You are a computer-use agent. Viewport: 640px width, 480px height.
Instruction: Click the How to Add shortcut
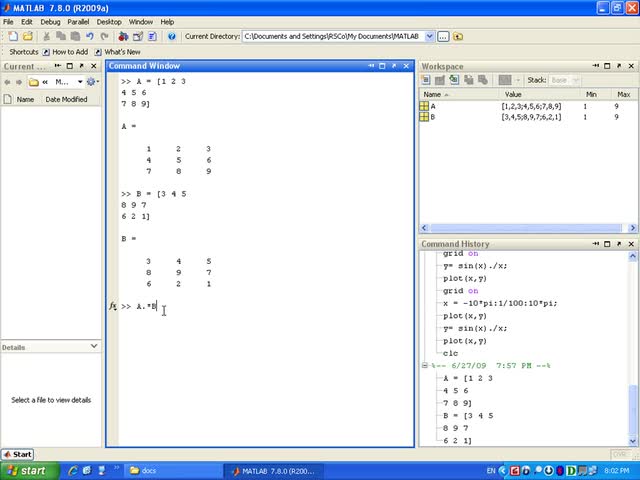[65, 52]
